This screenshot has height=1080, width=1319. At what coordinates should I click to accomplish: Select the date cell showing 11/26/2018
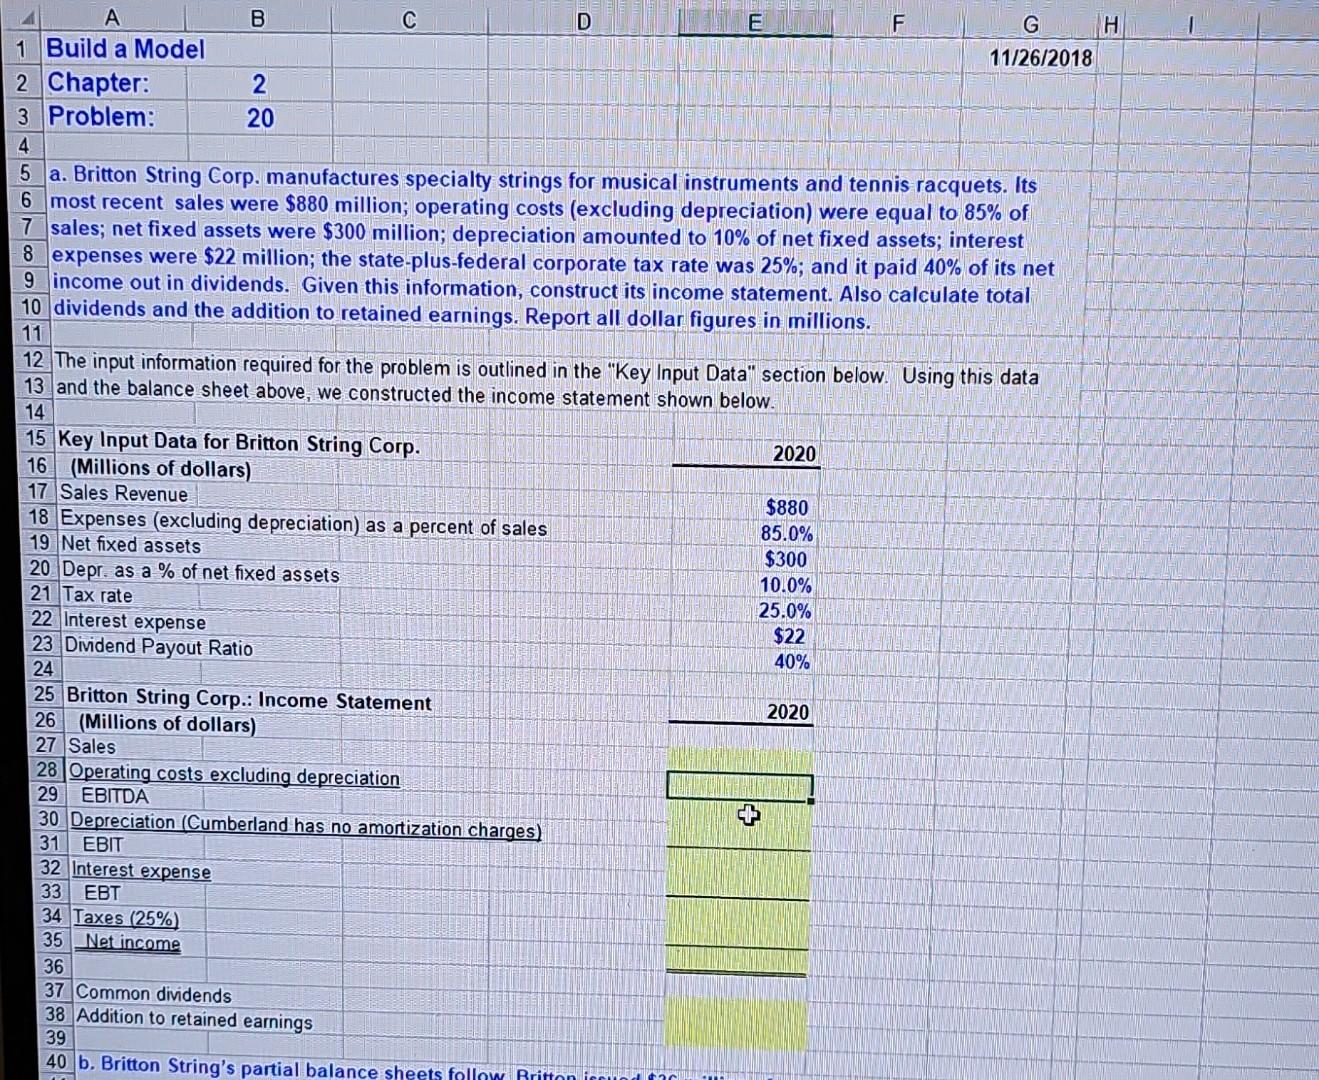tap(1043, 57)
